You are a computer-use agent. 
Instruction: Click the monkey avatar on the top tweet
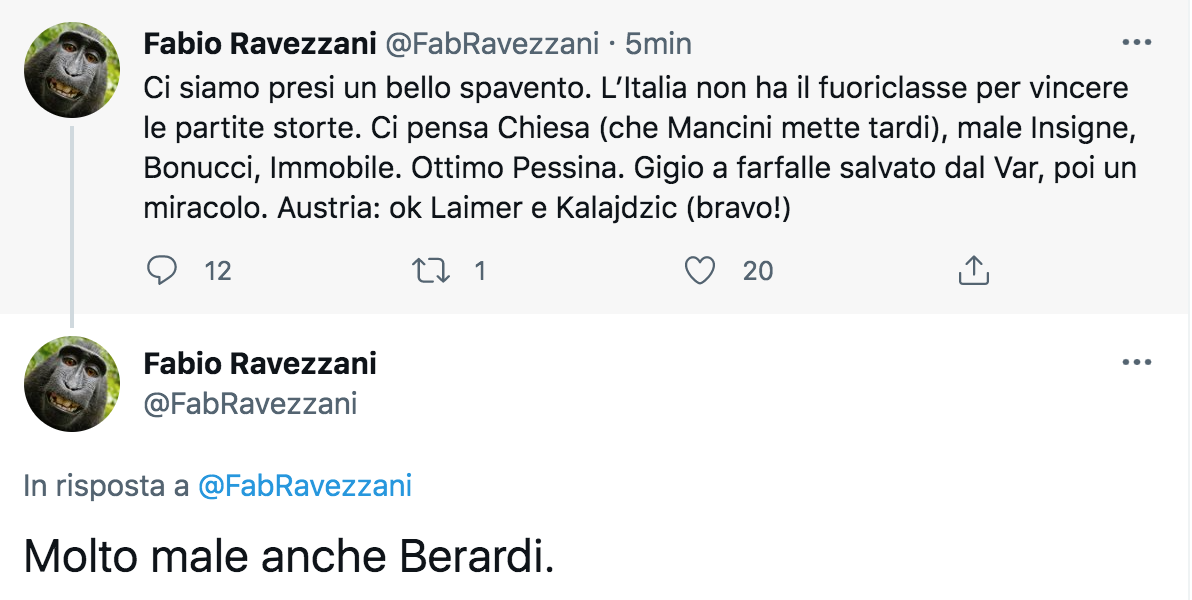pos(73,69)
